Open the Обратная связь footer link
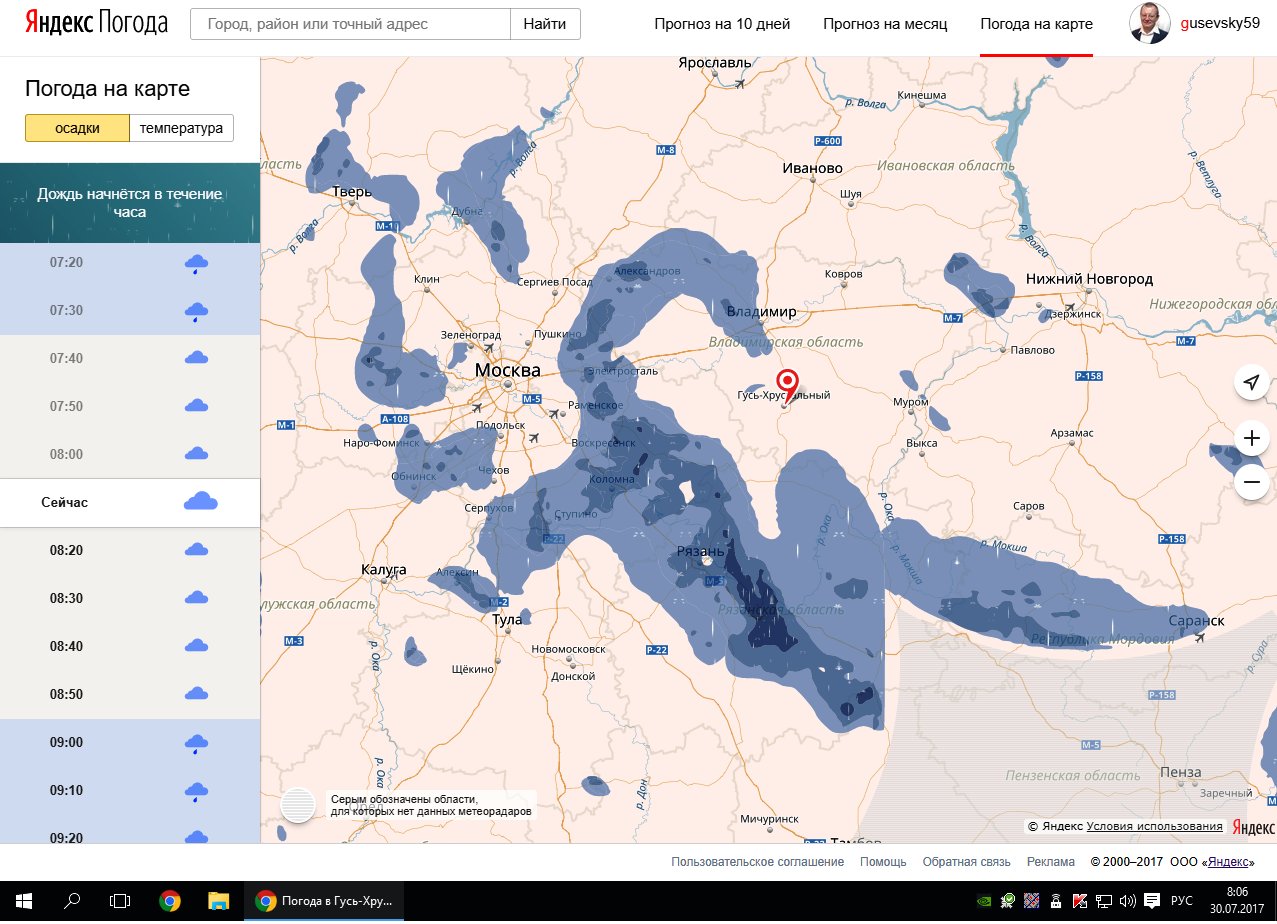The height and width of the screenshot is (924, 1277). 966,862
